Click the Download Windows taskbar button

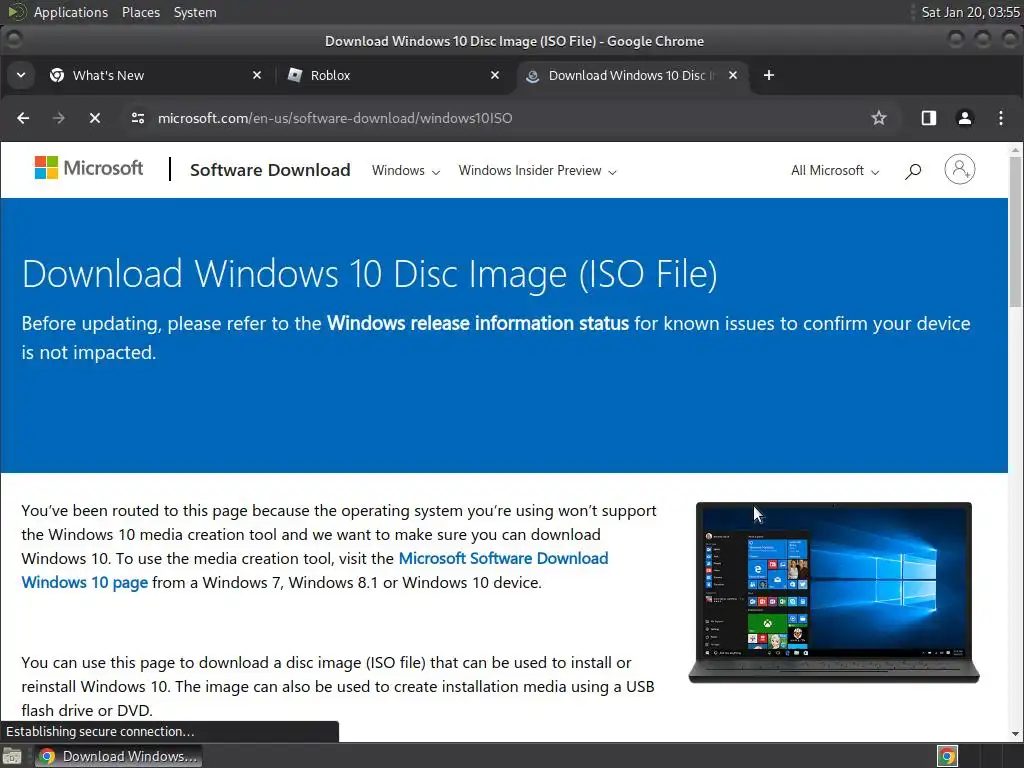tap(118, 756)
